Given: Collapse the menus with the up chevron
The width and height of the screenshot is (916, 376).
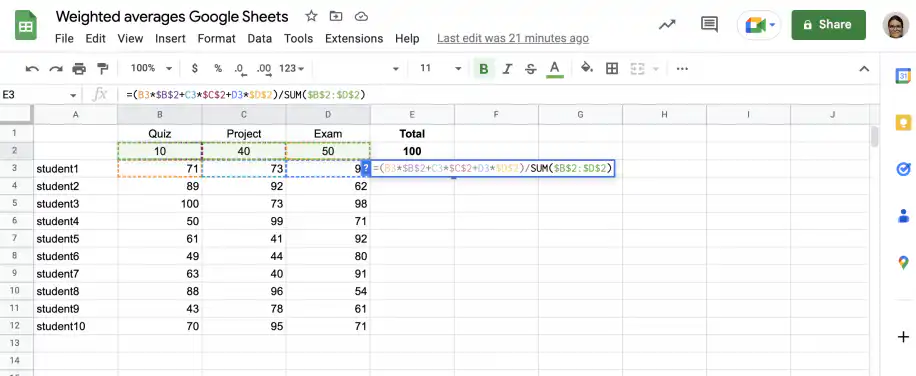Looking at the screenshot, I should [x=864, y=69].
